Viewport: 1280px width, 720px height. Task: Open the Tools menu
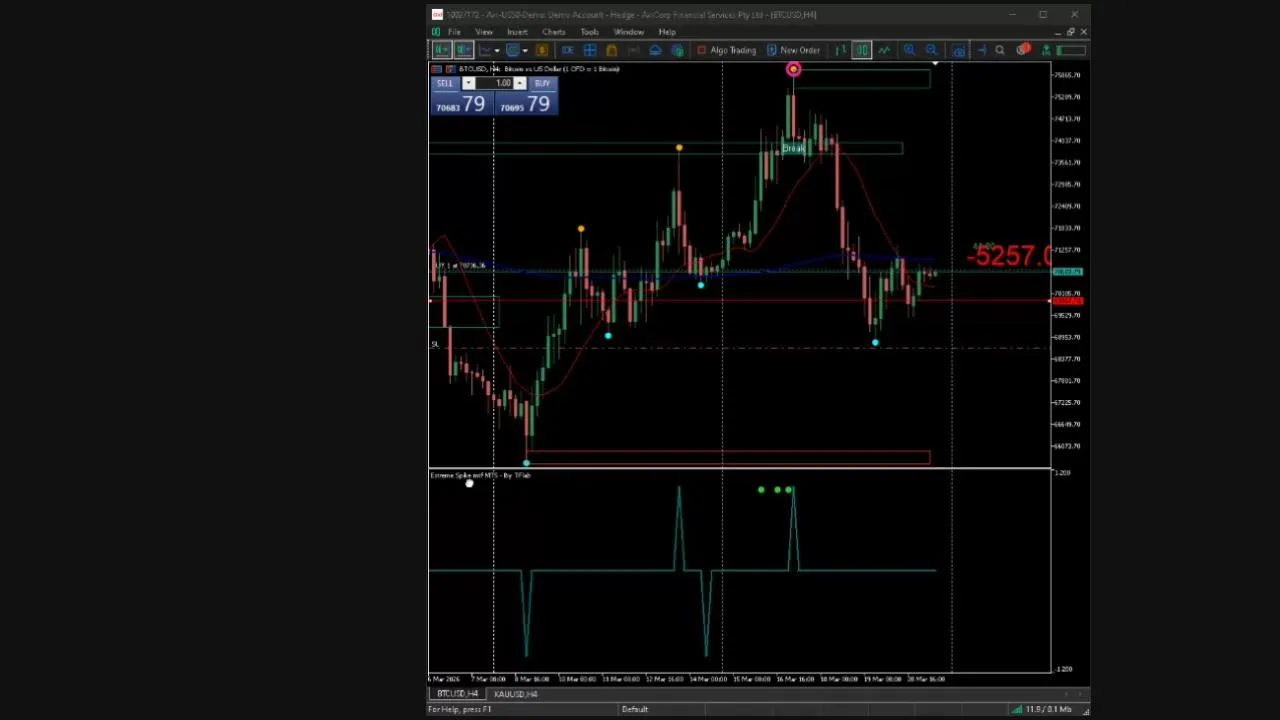click(589, 32)
